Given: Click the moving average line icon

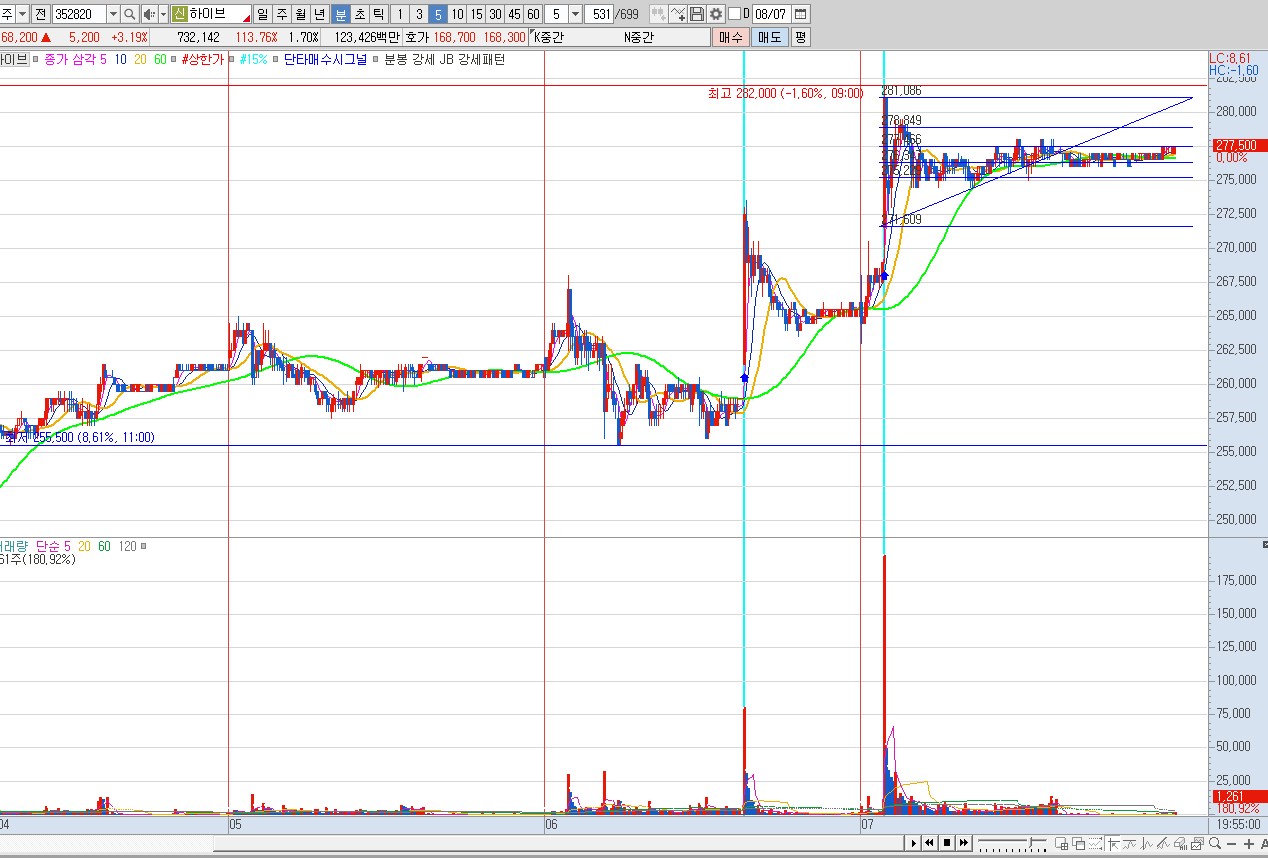Looking at the screenshot, I should [x=1130, y=843].
